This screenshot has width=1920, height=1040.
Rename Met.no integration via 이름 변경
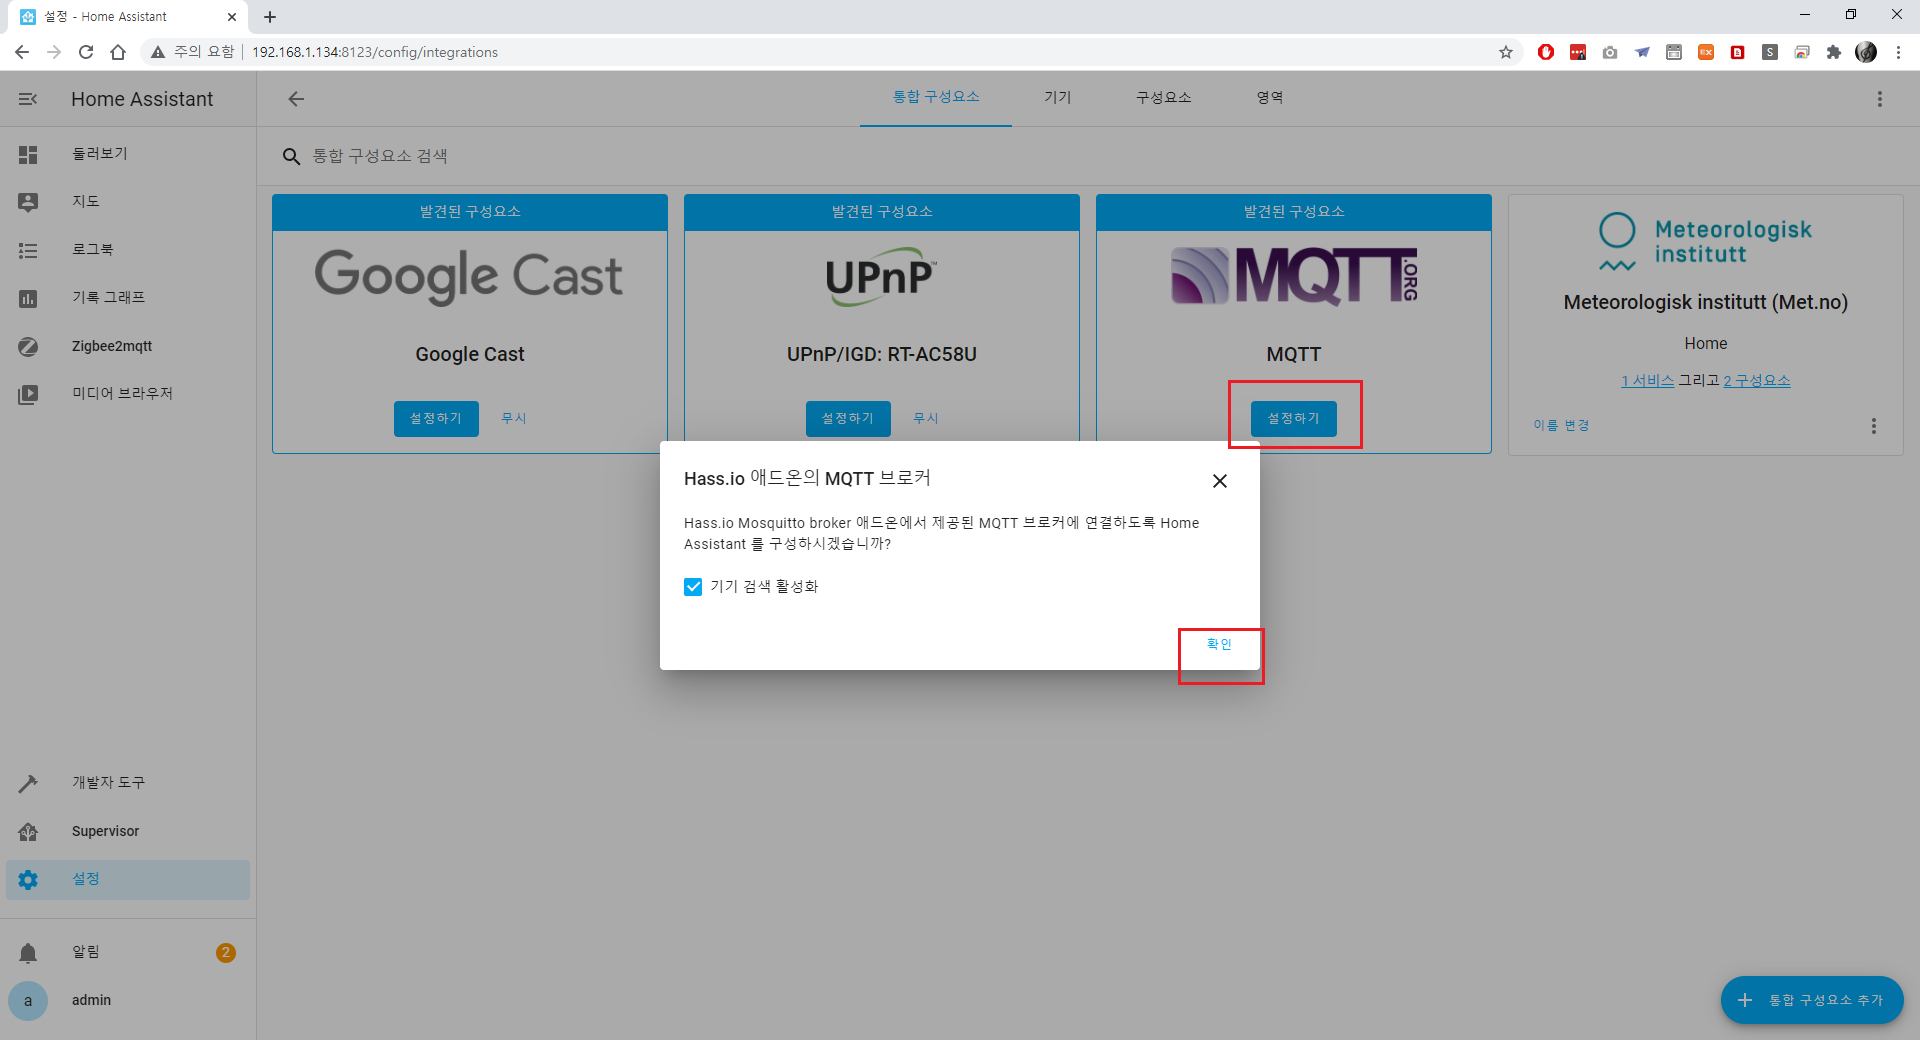pyautogui.click(x=1561, y=426)
